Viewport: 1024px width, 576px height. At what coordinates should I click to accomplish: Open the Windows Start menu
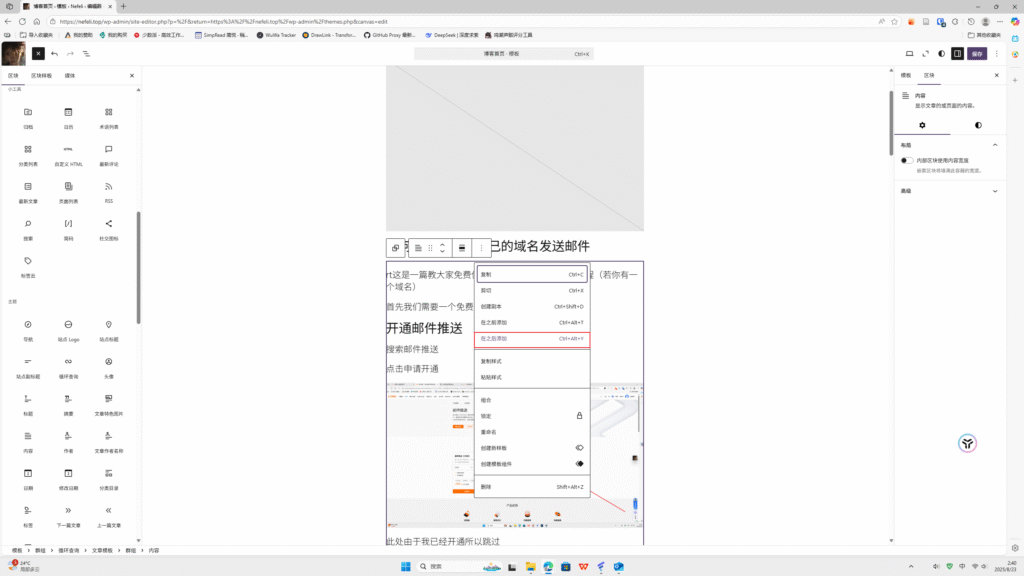[x=406, y=567]
